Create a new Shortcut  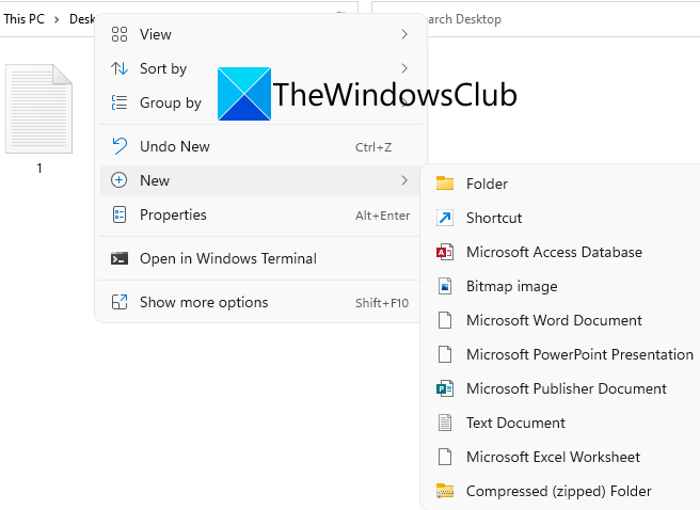tap(562, 218)
